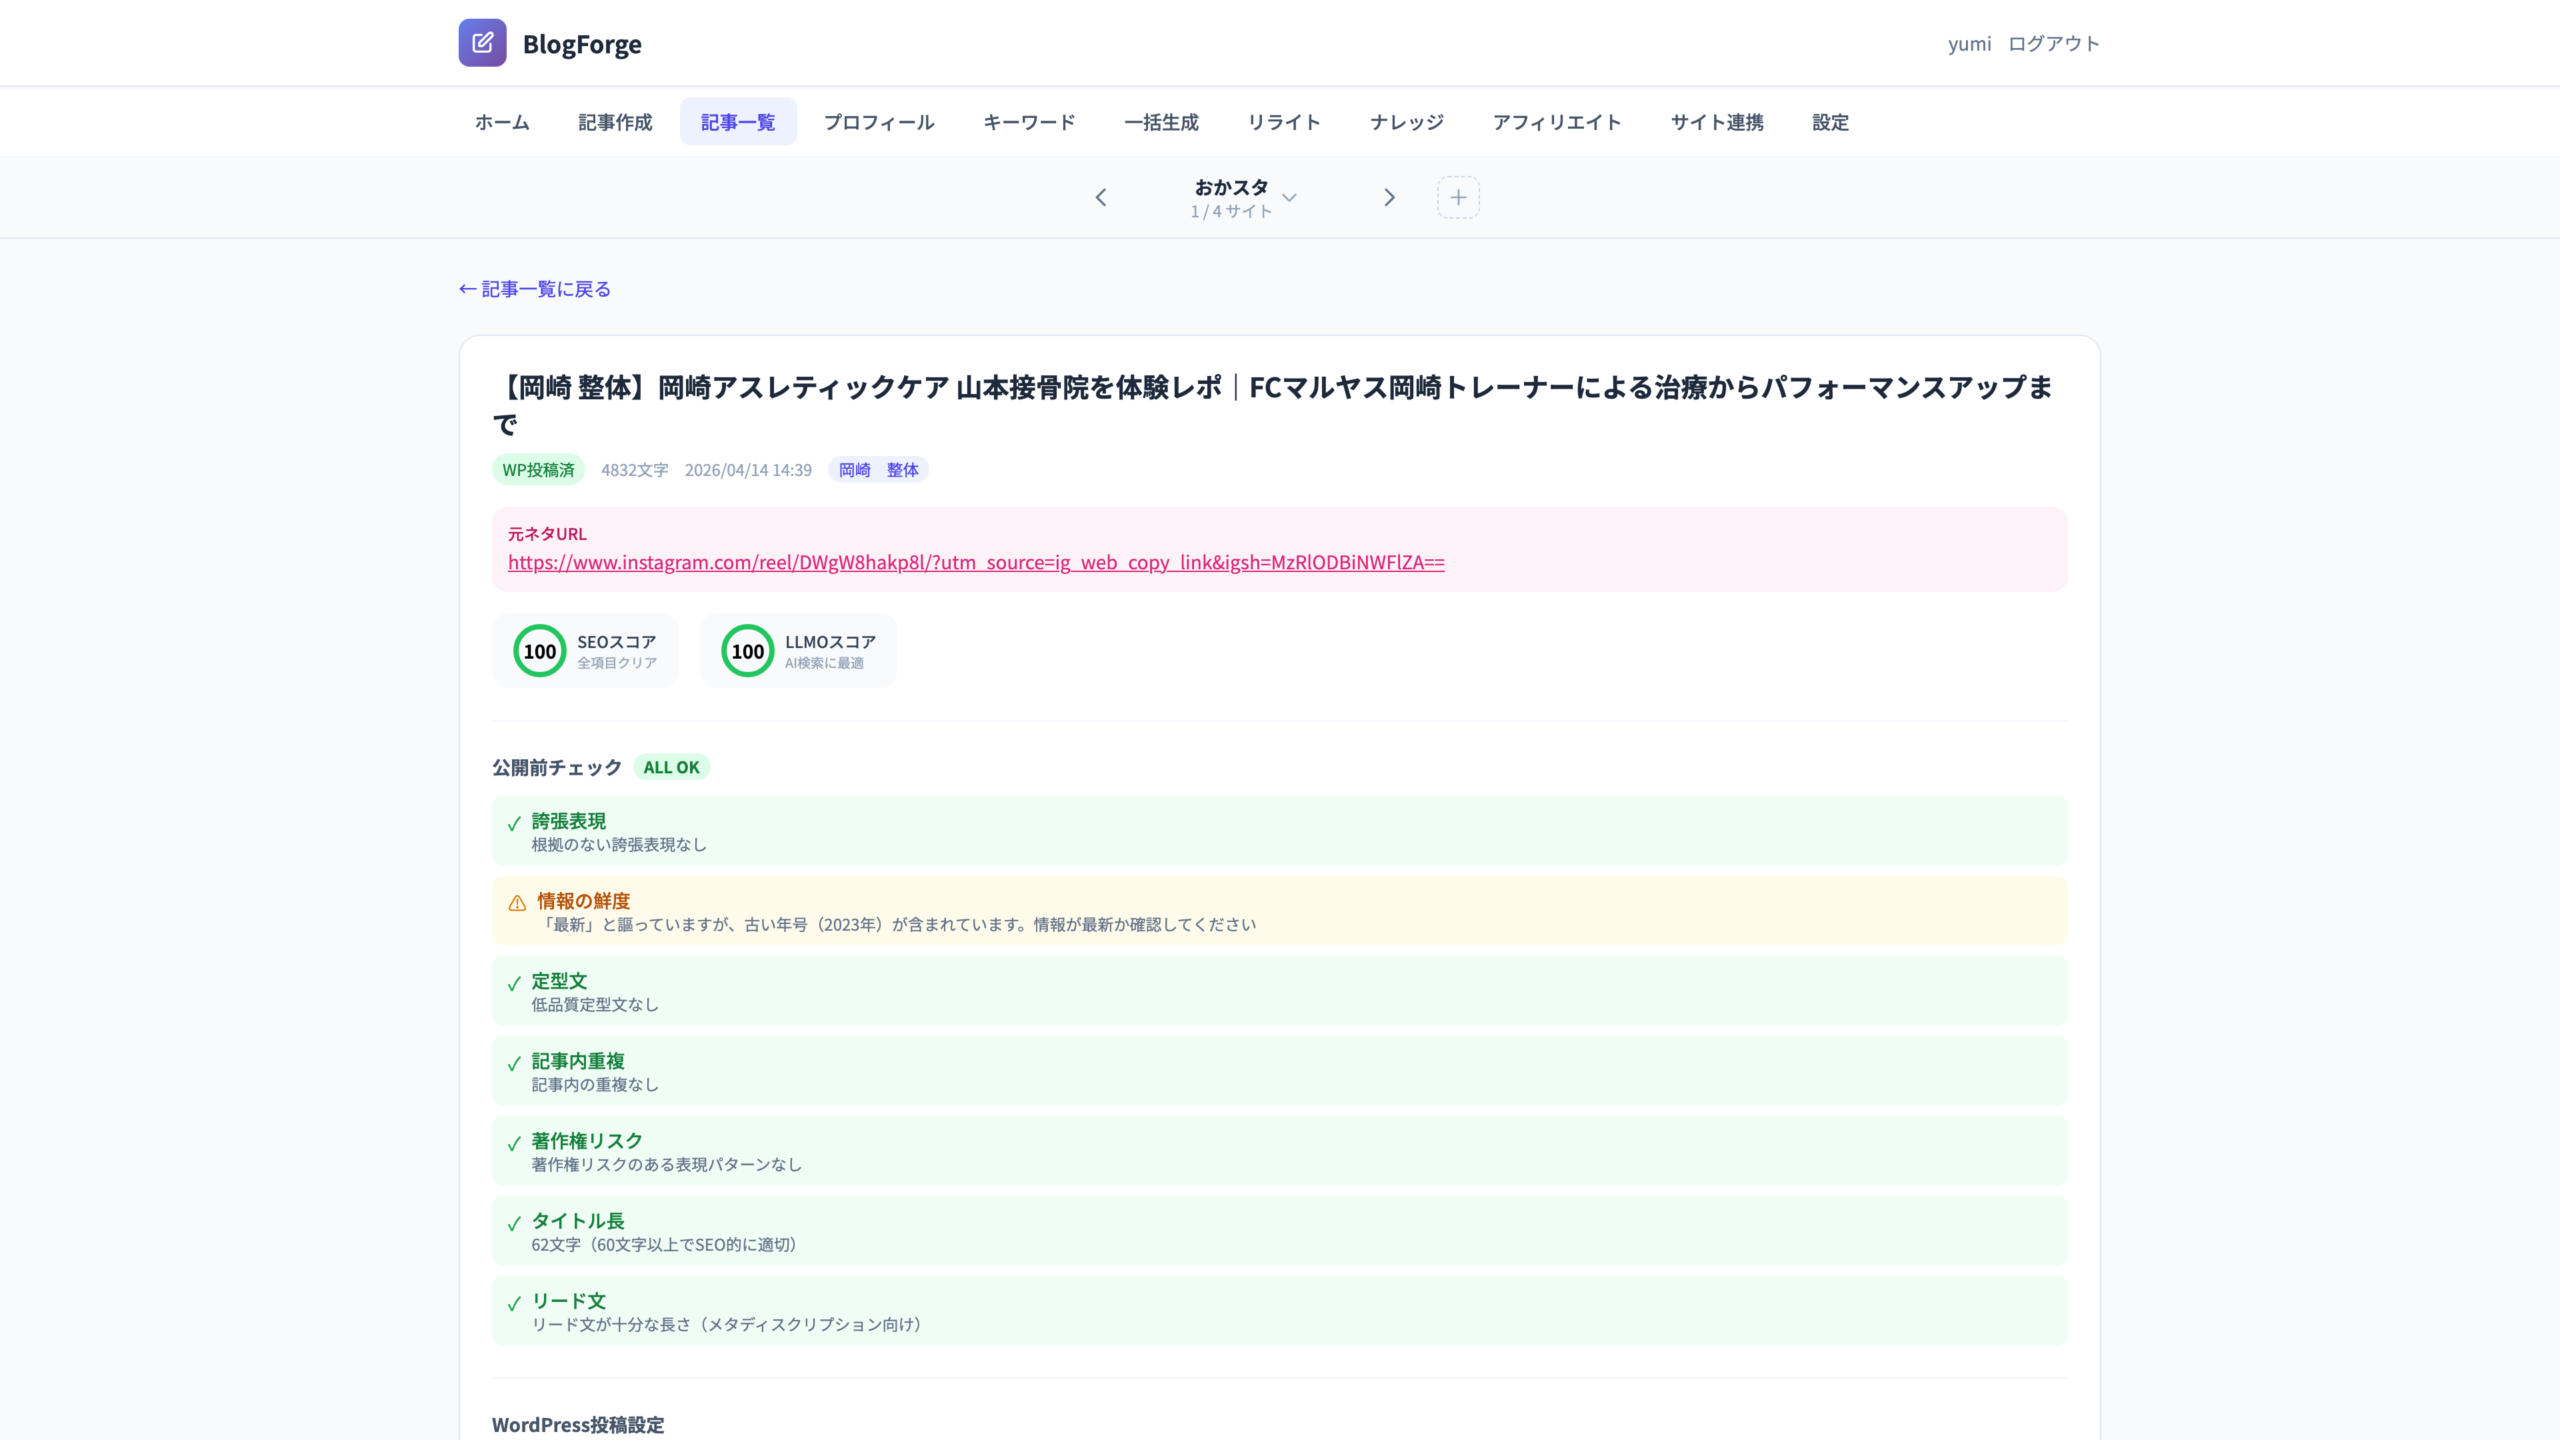Click the SEO score progress ring labeled 全項目クリア
This screenshot has width=2560, height=1440.
[539, 650]
